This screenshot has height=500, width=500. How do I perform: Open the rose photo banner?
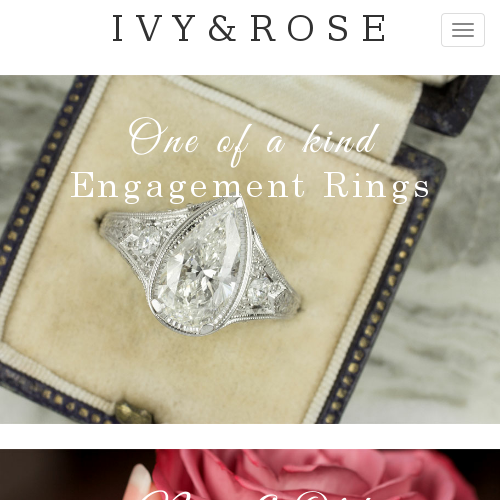(x=250, y=474)
